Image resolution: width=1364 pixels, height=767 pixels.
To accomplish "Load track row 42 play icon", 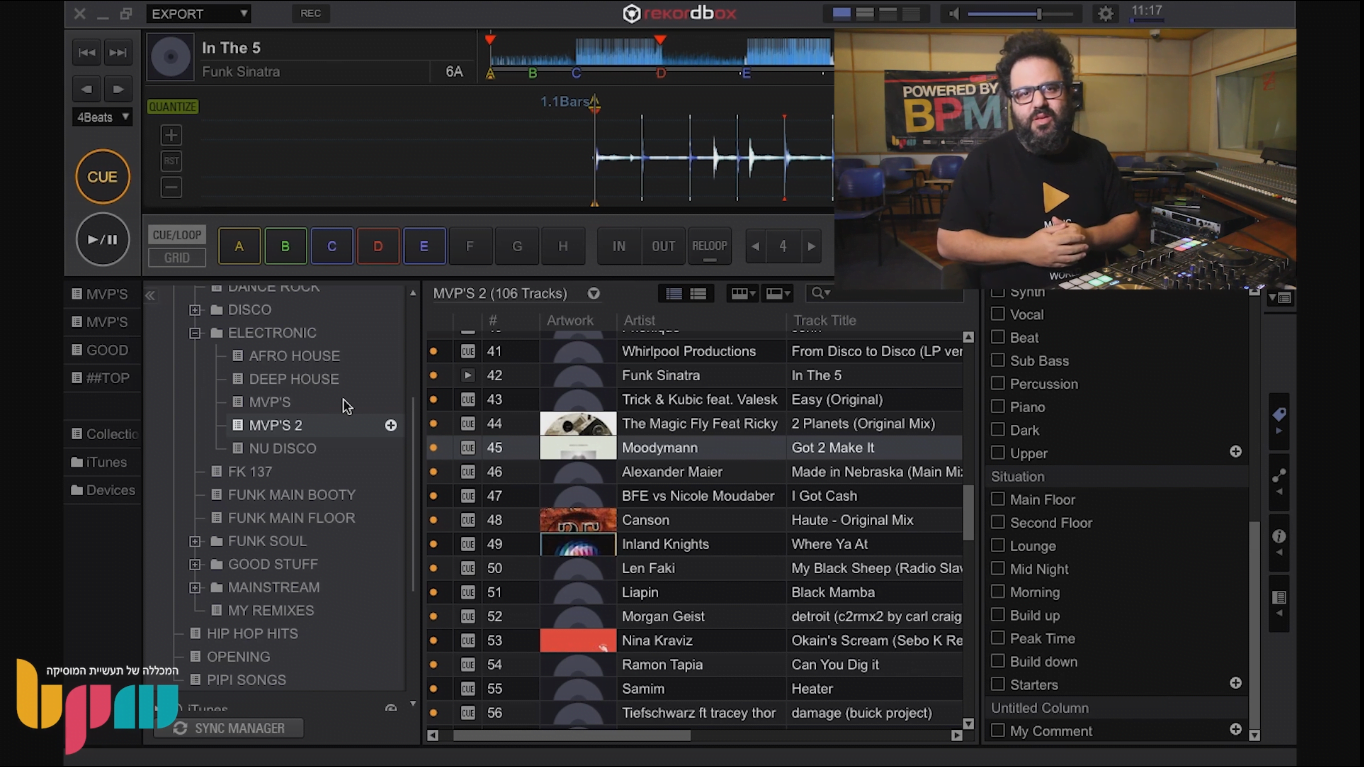I will pos(468,375).
